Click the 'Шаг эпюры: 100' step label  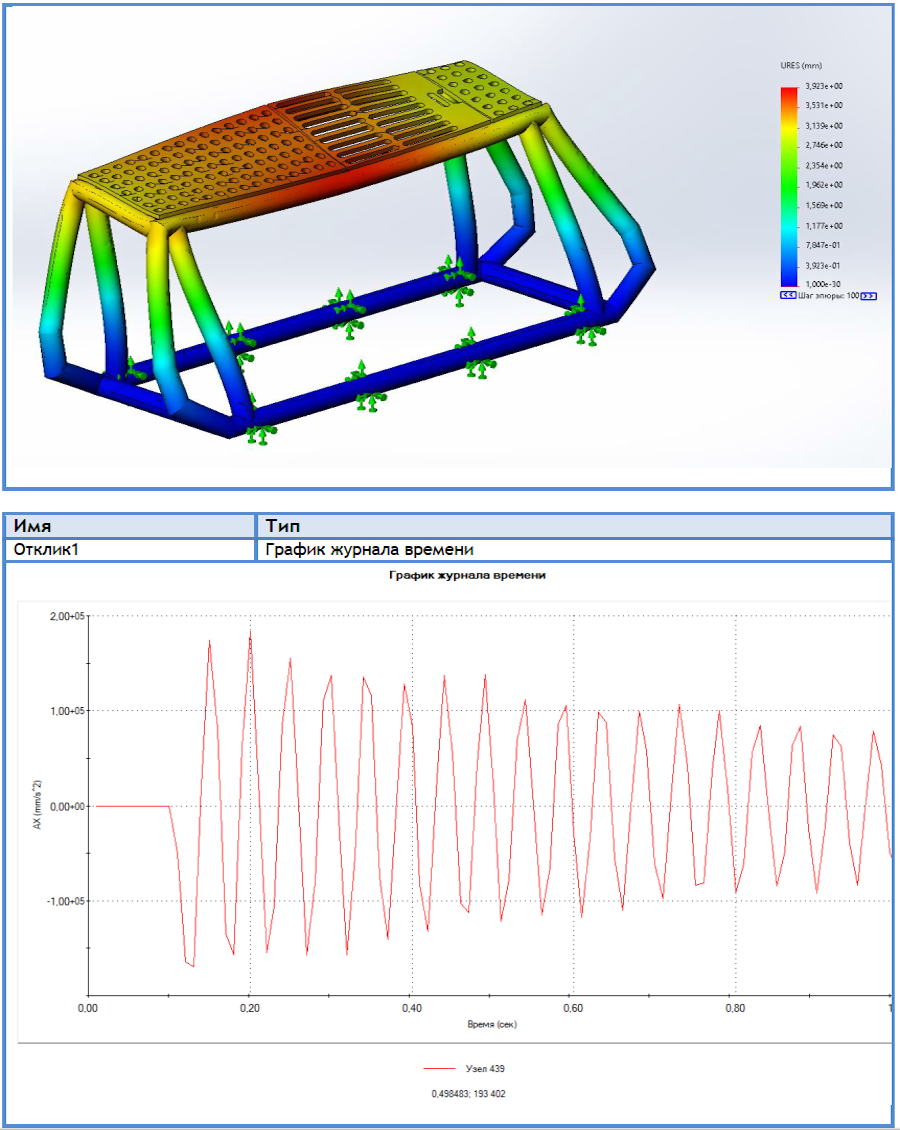[x=829, y=295]
